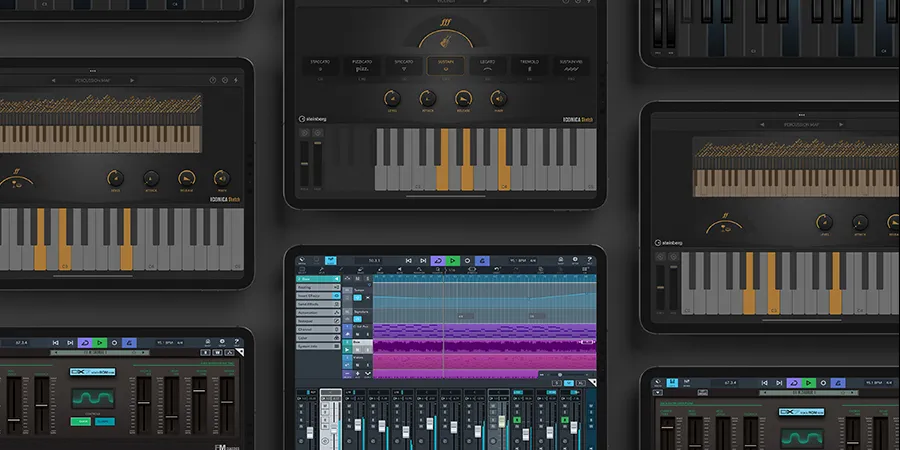Click the Level knob on right percussion map tablet

[824, 222]
